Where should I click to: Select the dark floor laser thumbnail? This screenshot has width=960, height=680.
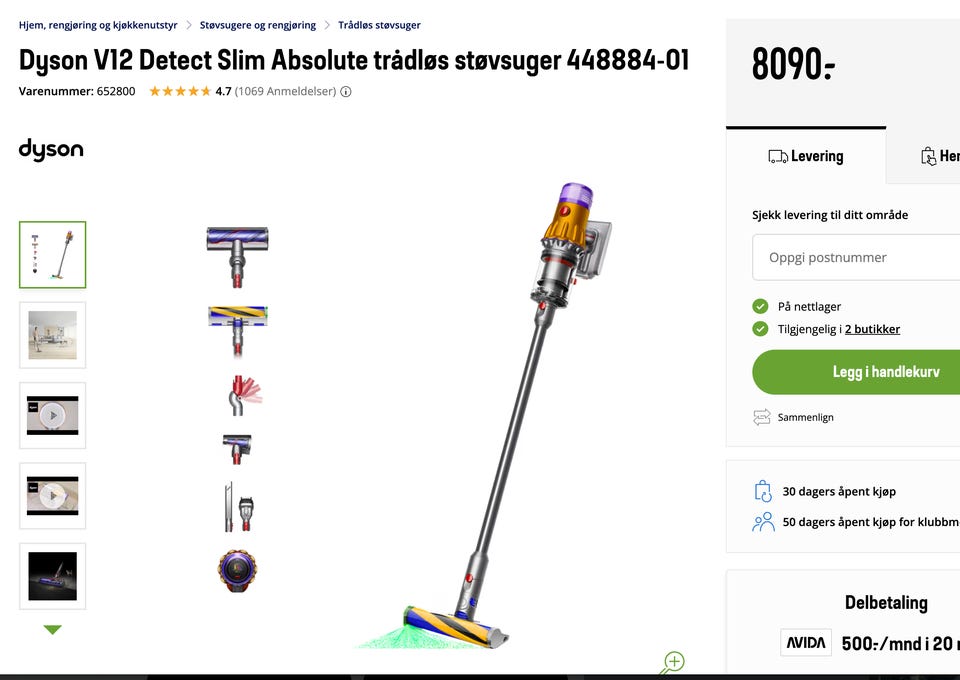tap(53, 577)
